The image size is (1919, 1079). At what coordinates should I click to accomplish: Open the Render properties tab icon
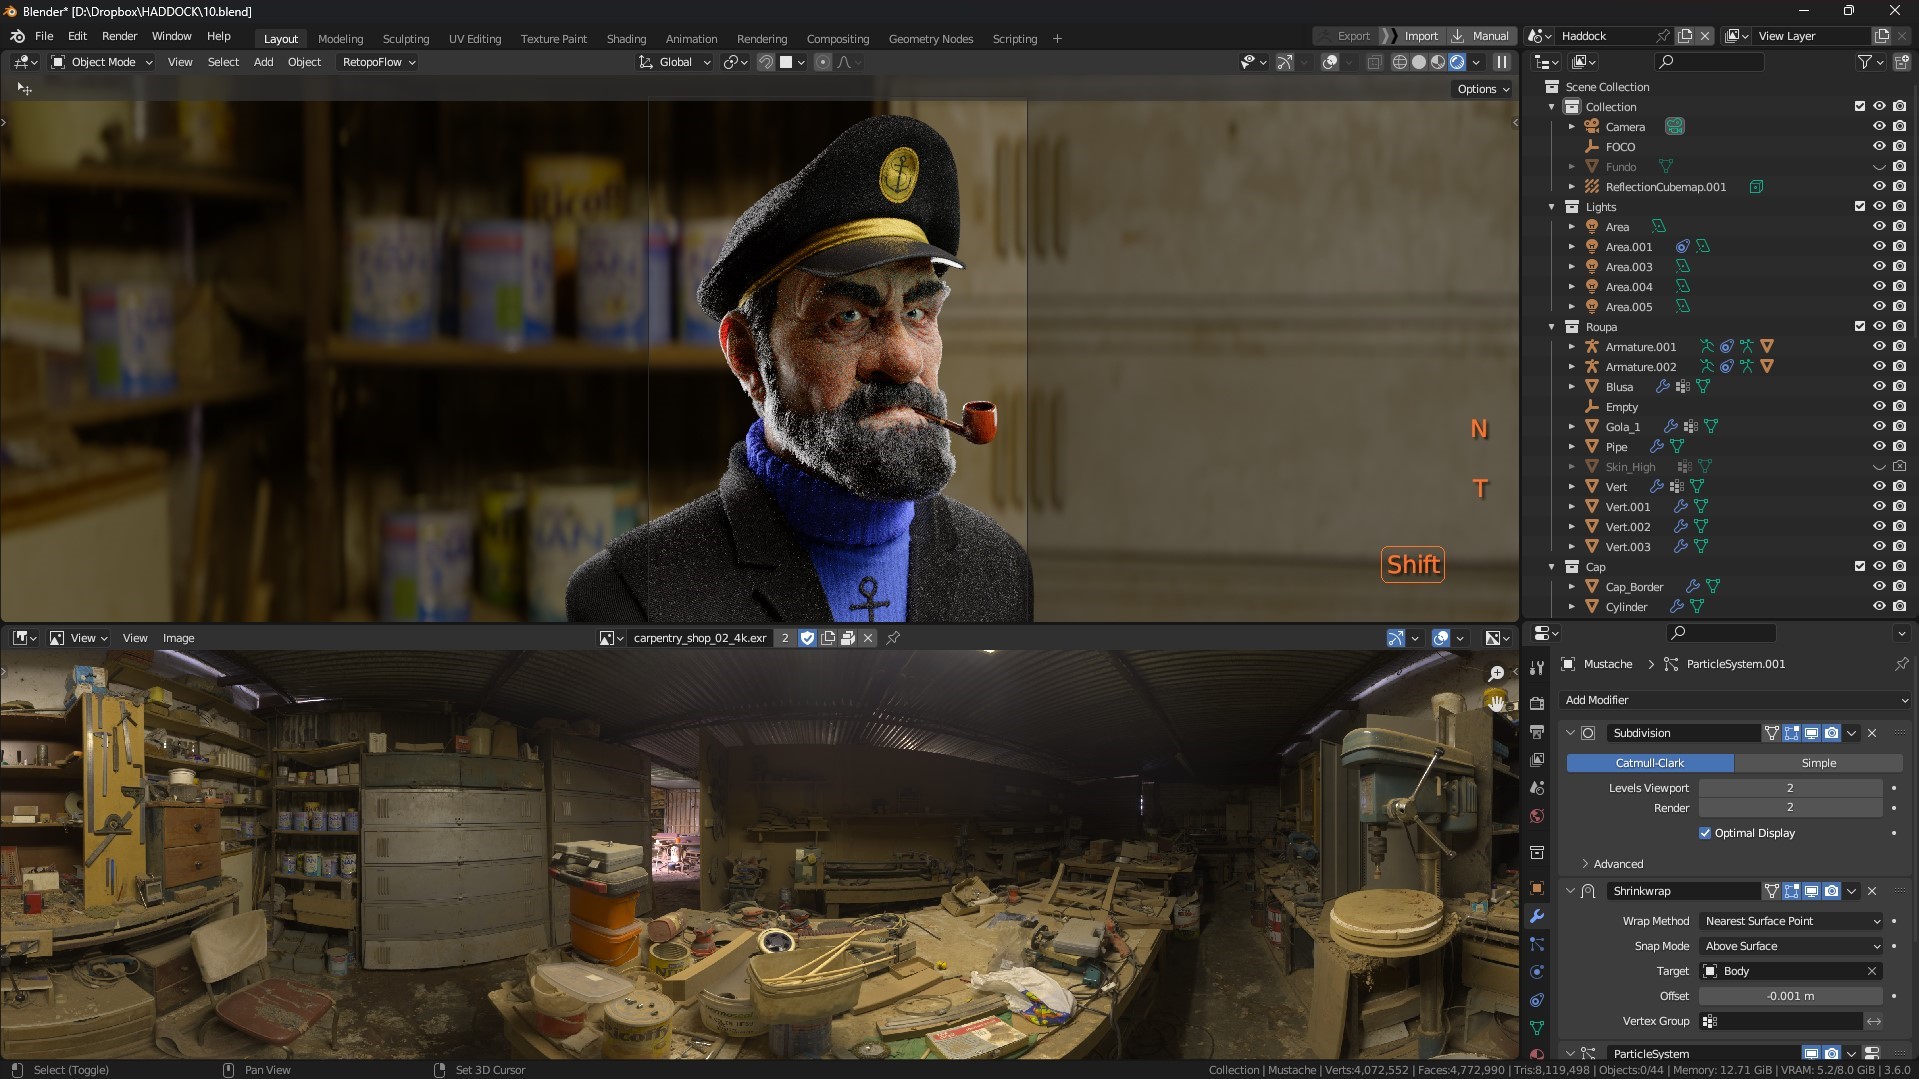tap(1537, 704)
